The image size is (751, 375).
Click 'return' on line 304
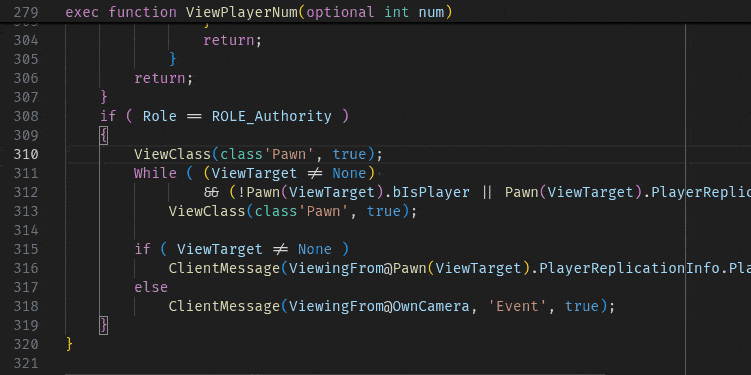[x=228, y=40]
